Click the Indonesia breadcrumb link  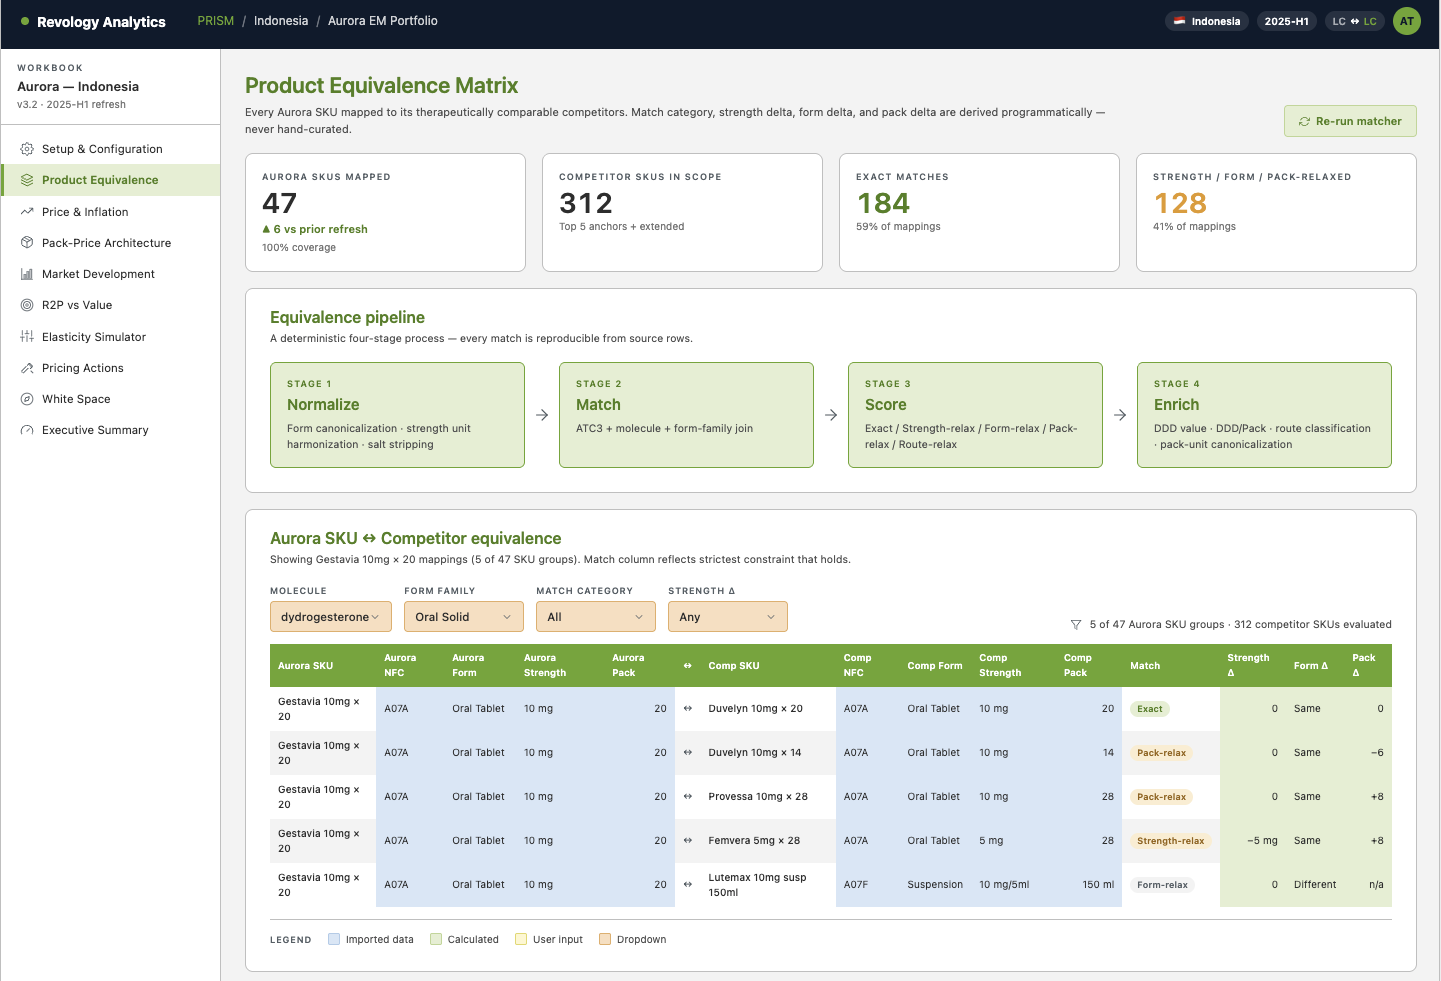pyautogui.click(x=281, y=21)
